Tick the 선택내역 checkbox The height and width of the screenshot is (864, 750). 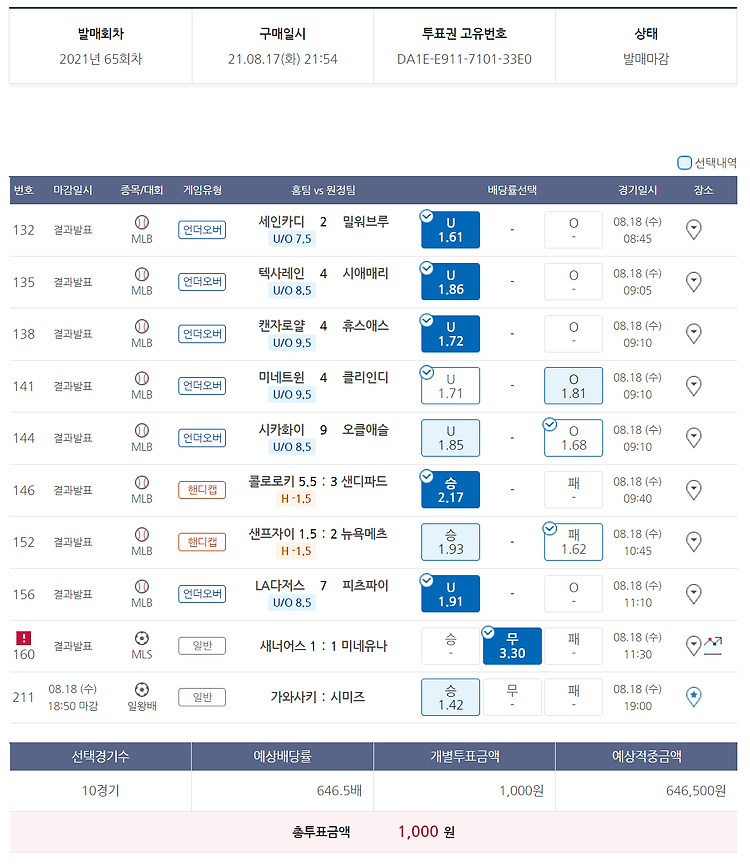pos(684,163)
